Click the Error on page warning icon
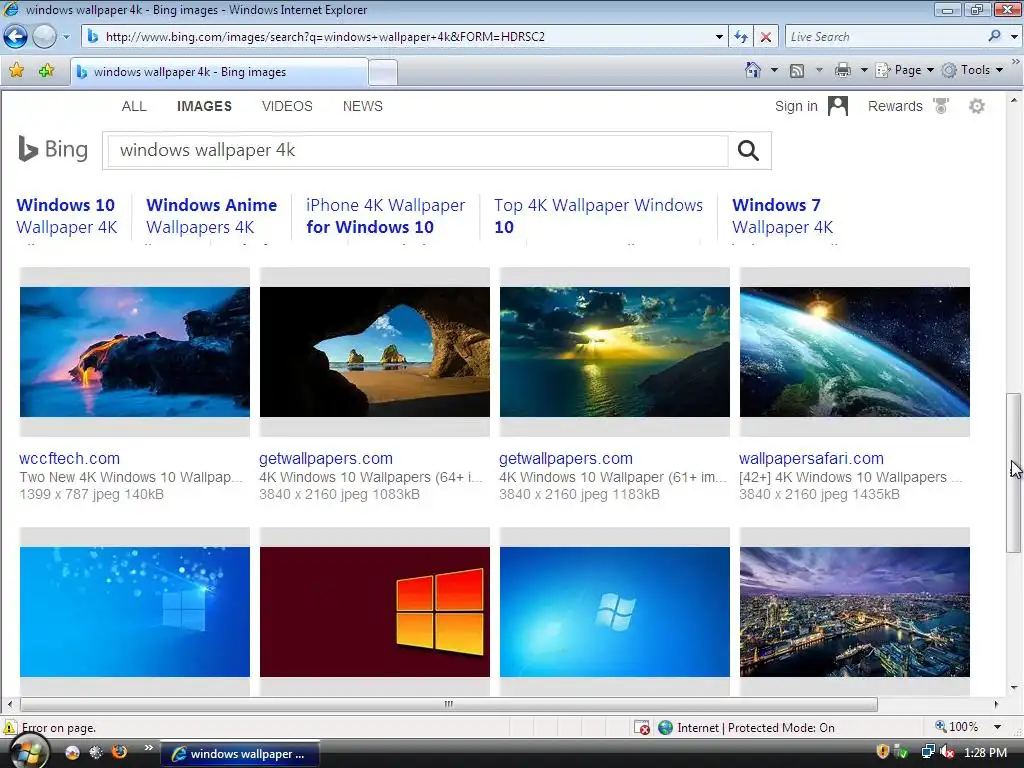The width and height of the screenshot is (1024, 768). [x=10, y=727]
